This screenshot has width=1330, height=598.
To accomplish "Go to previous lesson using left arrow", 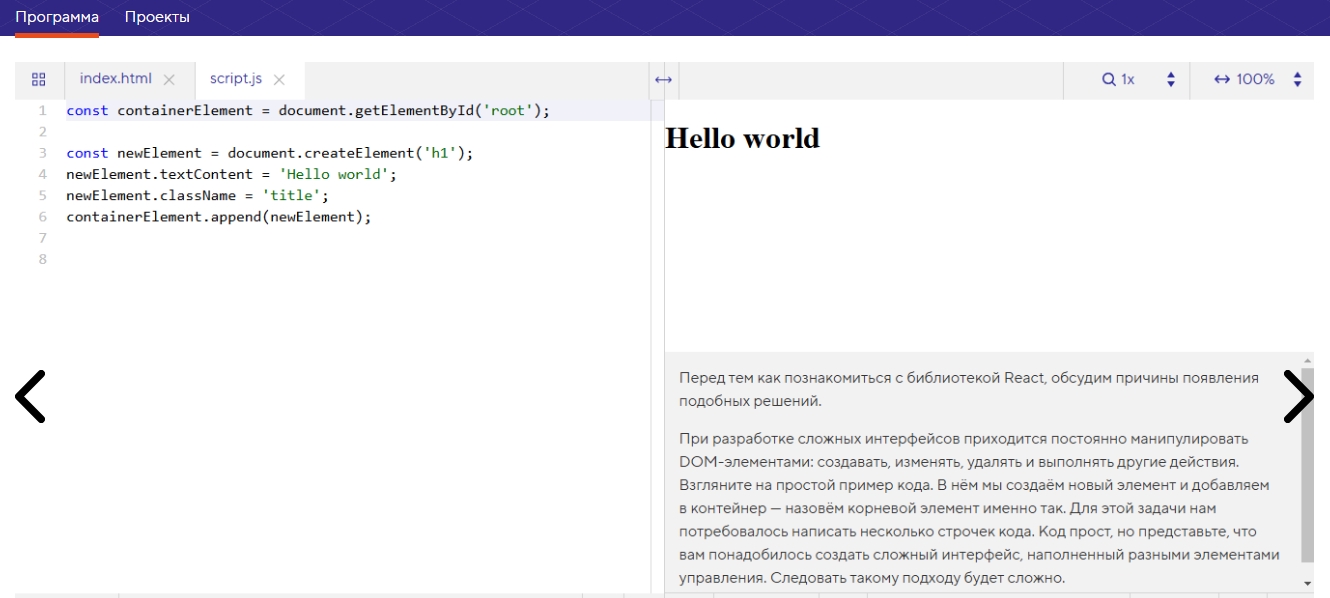I will 30,396.
